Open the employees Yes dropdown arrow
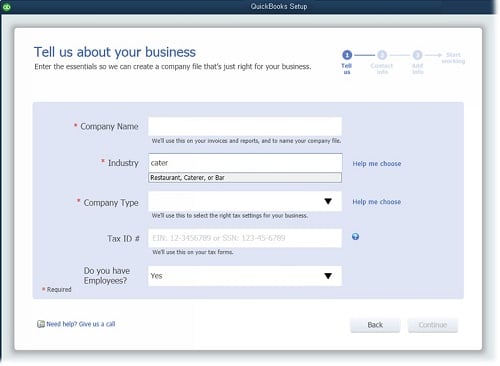 coord(328,276)
